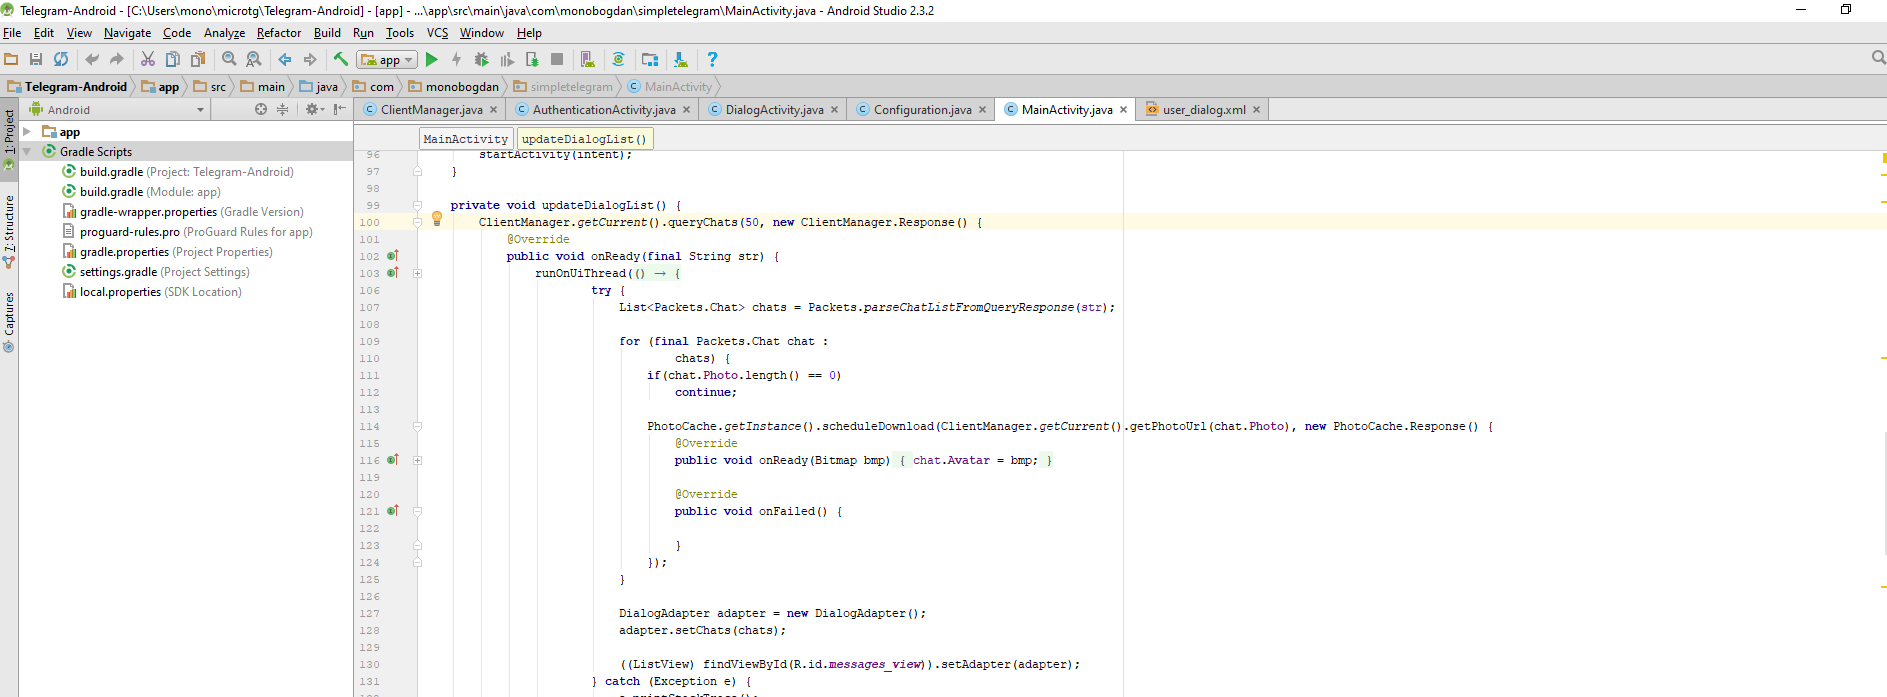Open the app run configuration dropdown
The image size is (1887, 697).
point(387,60)
